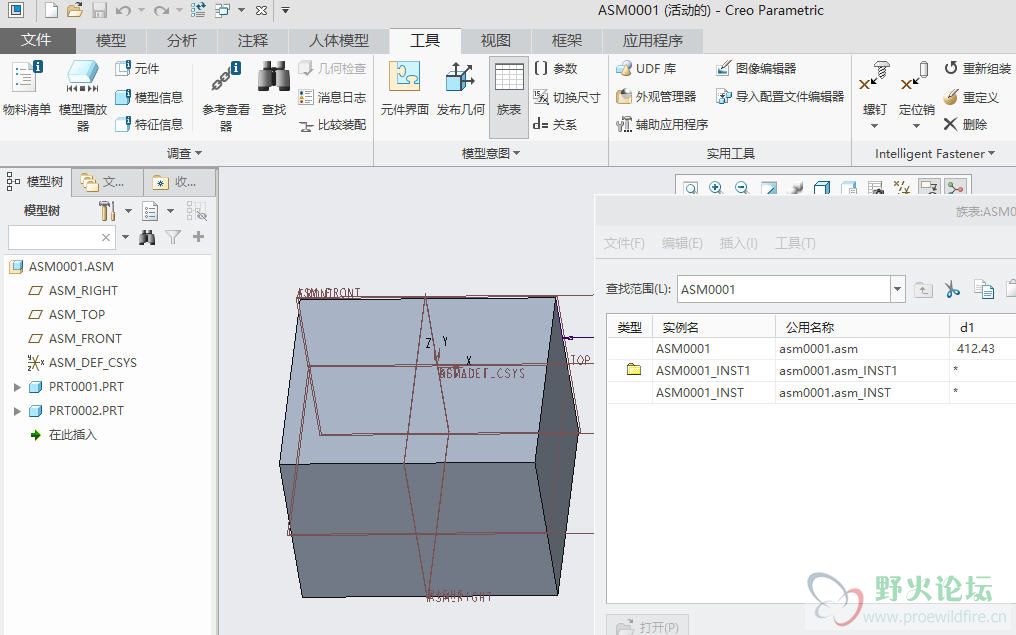Click the 查找 binoculars tool in ribbon
The height and width of the screenshot is (635, 1016).
click(x=273, y=88)
